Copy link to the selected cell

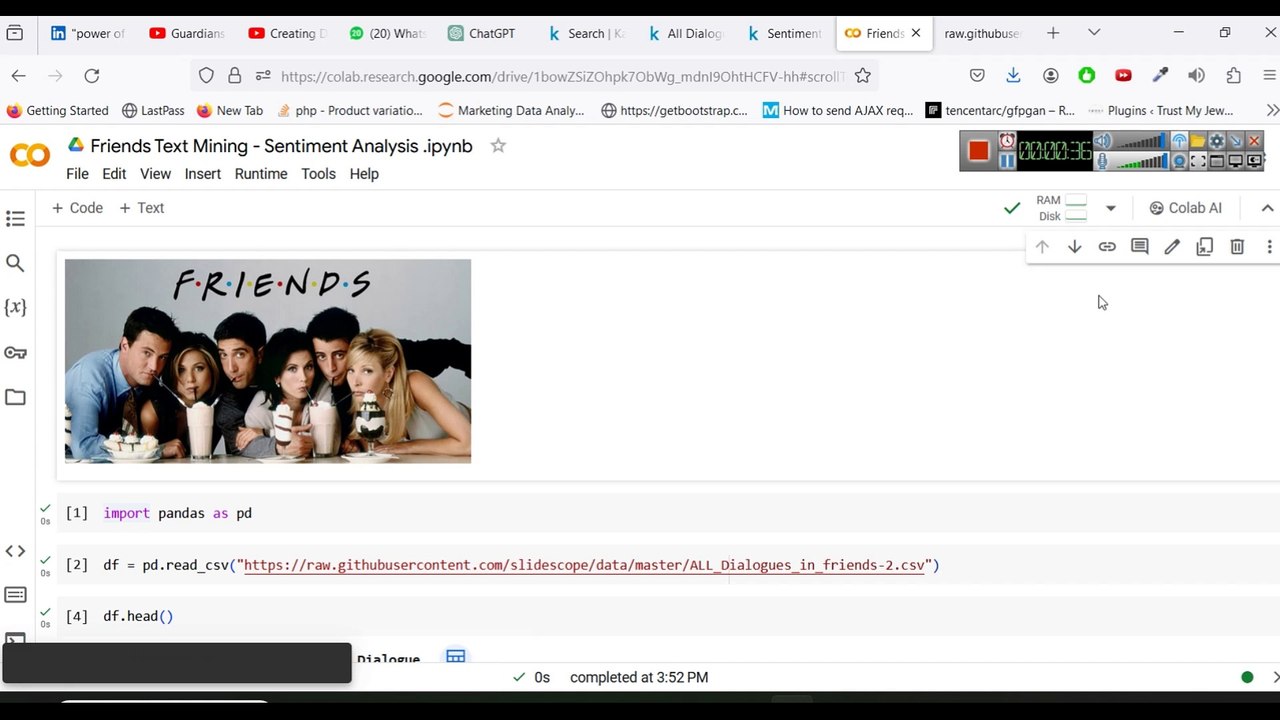tap(1107, 247)
